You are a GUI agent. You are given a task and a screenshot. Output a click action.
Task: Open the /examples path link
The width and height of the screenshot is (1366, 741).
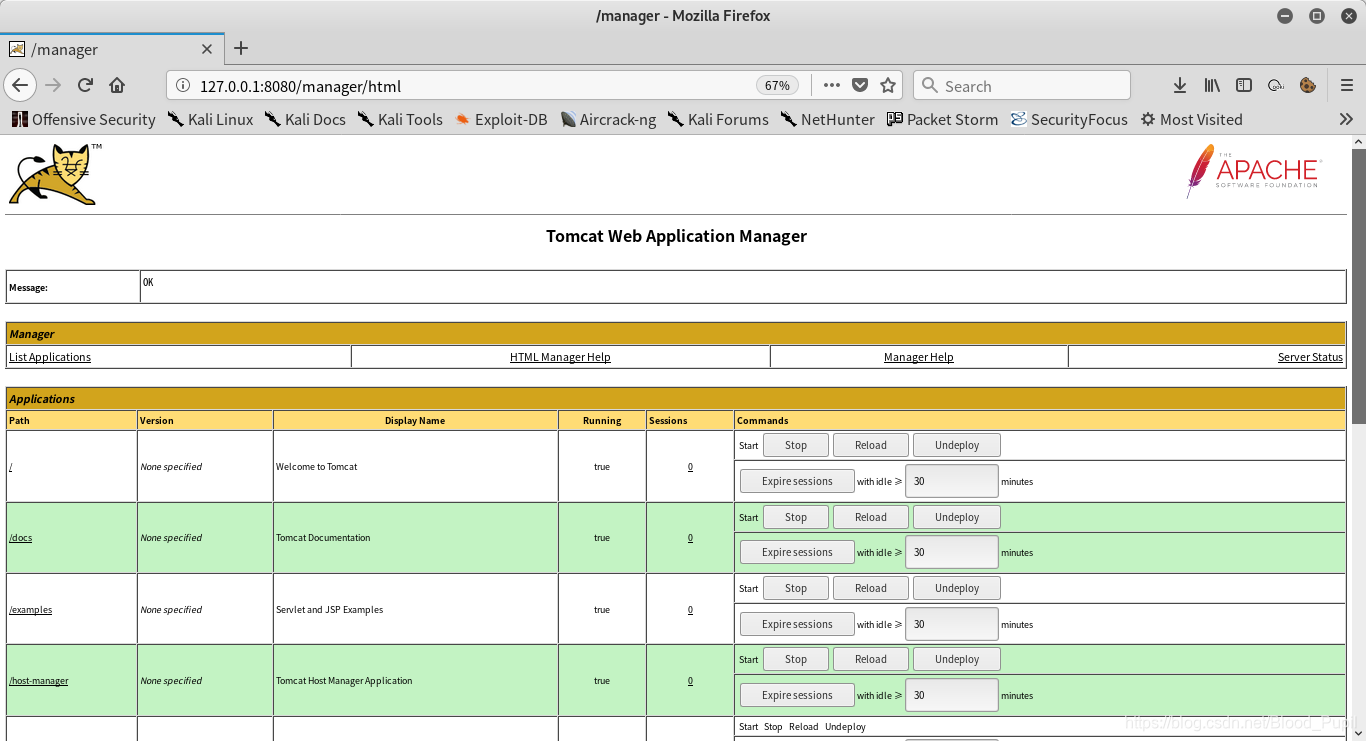pyautogui.click(x=30, y=610)
